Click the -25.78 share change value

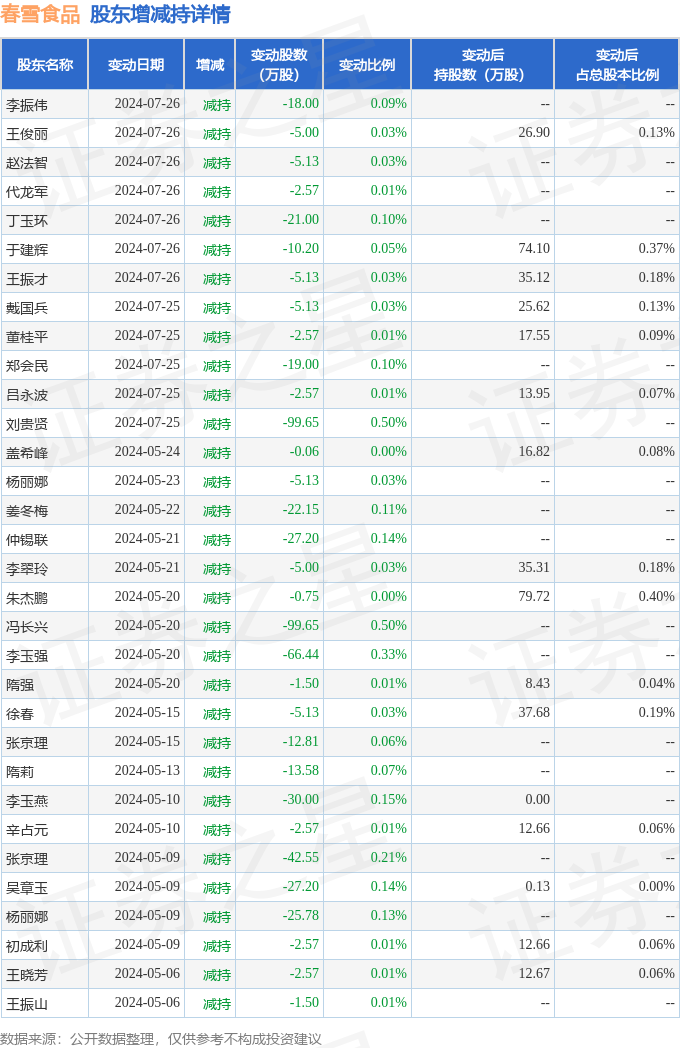301,916
